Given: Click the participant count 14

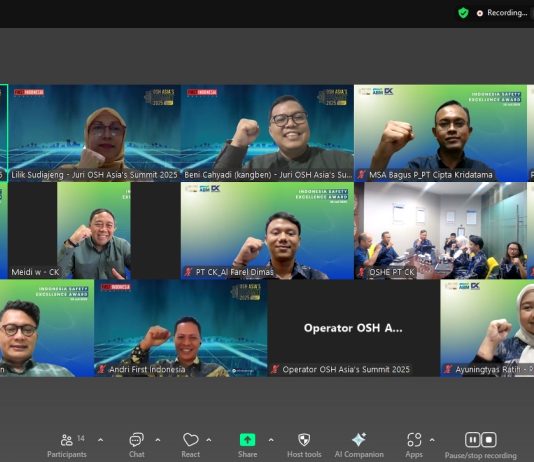Looking at the screenshot, I should 81,438.
